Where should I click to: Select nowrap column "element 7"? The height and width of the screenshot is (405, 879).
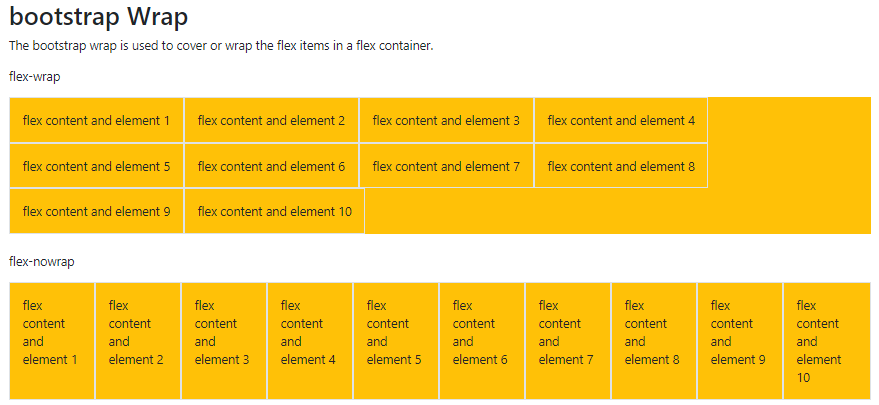pyautogui.click(x=567, y=341)
